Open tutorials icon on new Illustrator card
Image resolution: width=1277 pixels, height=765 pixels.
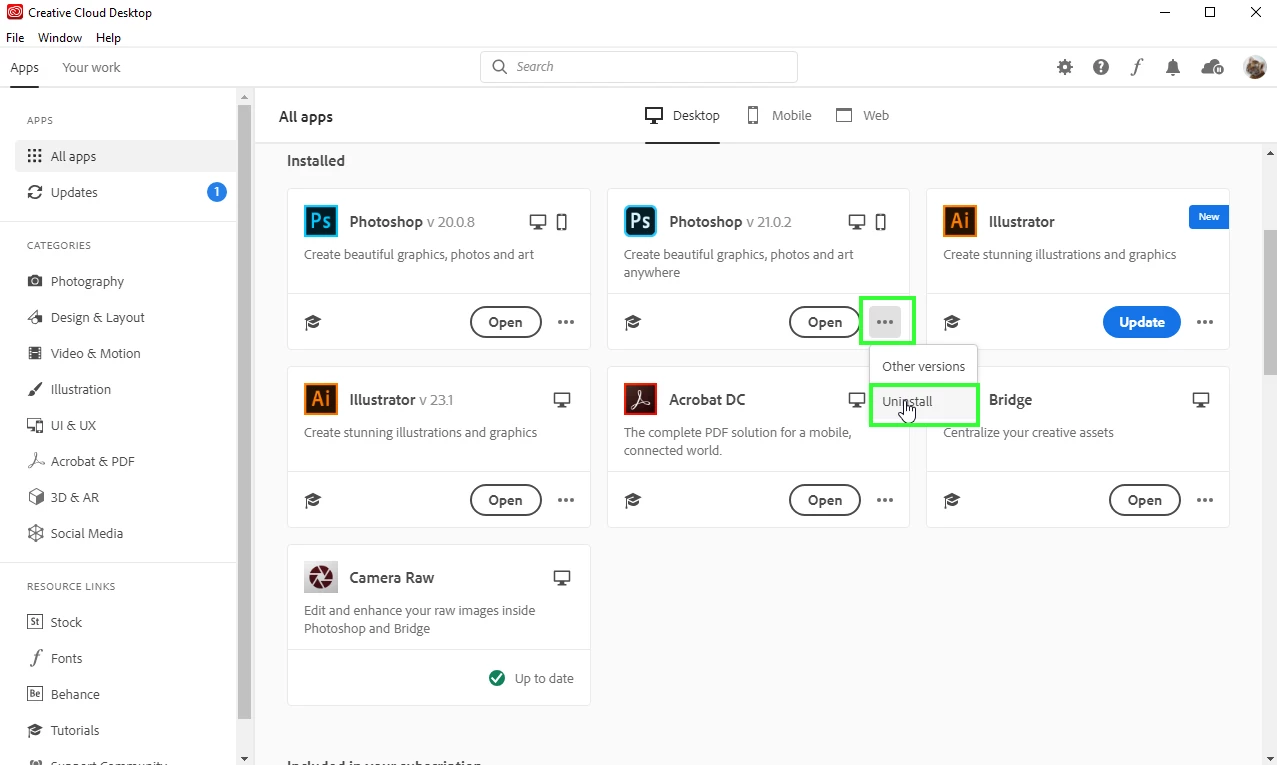click(x=952, y=322)
